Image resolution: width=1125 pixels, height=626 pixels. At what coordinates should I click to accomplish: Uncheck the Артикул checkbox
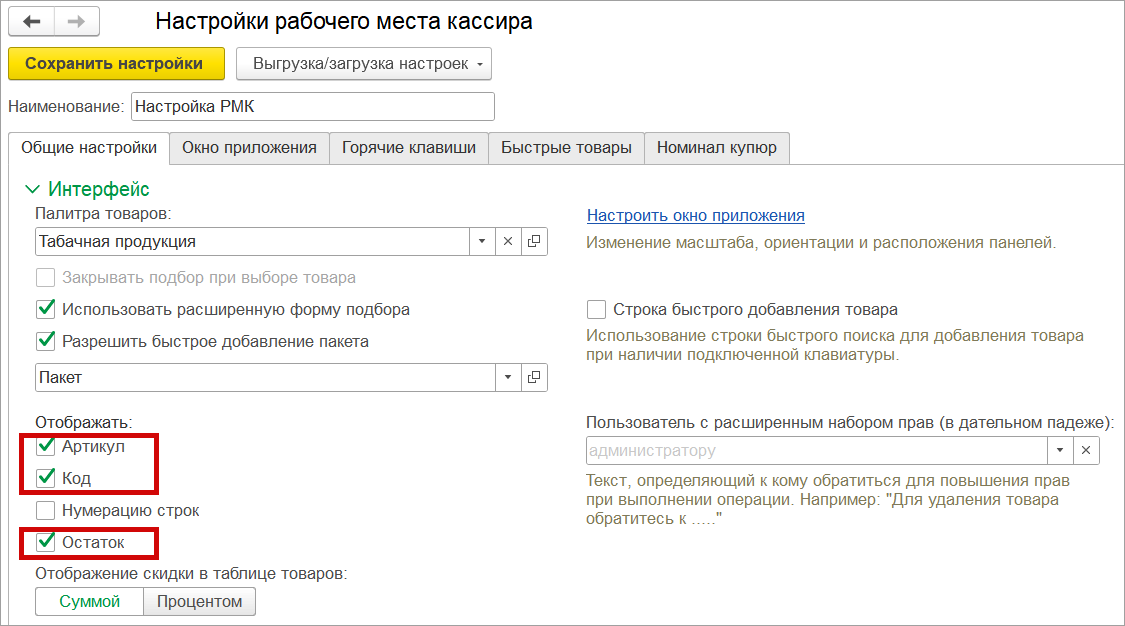click(x=45, y=446)
